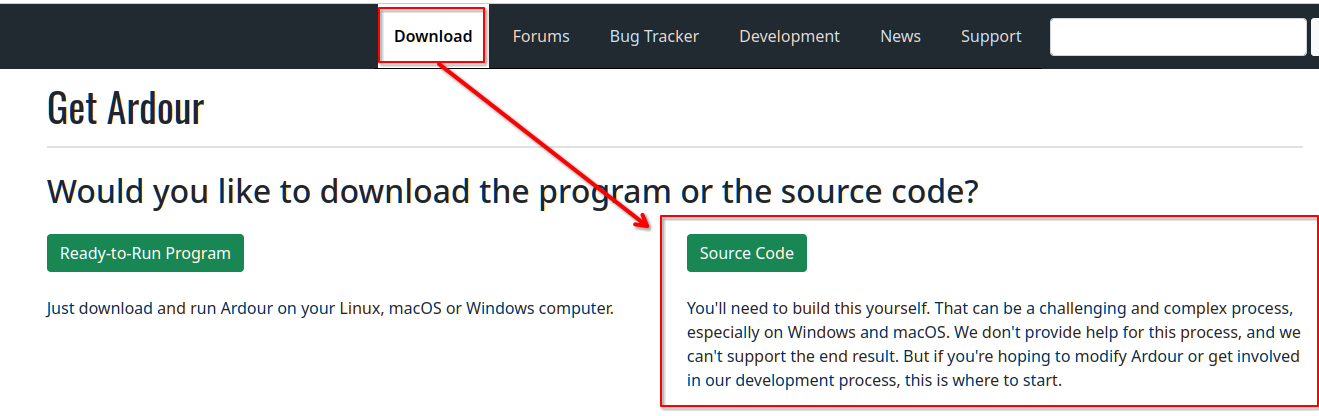
Task: Go to the Forums page
Action: [541, 36]
